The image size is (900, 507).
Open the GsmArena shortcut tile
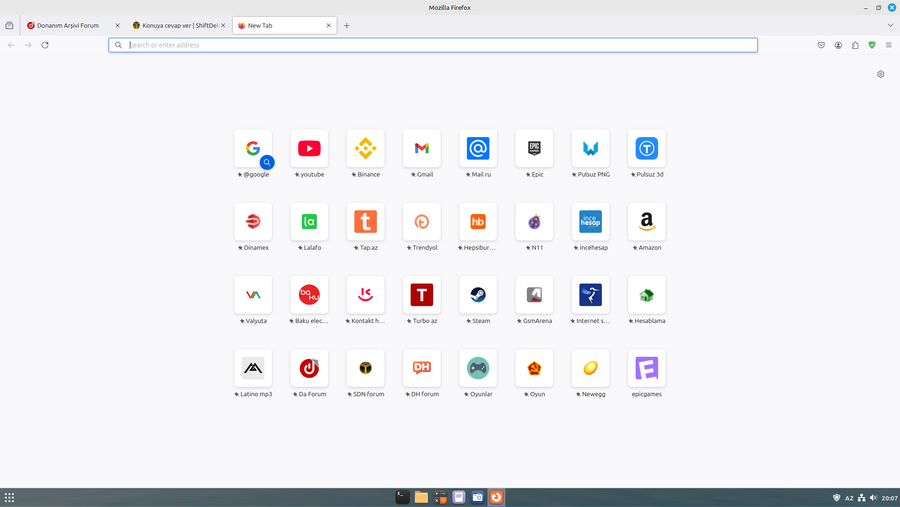[534, 295]
